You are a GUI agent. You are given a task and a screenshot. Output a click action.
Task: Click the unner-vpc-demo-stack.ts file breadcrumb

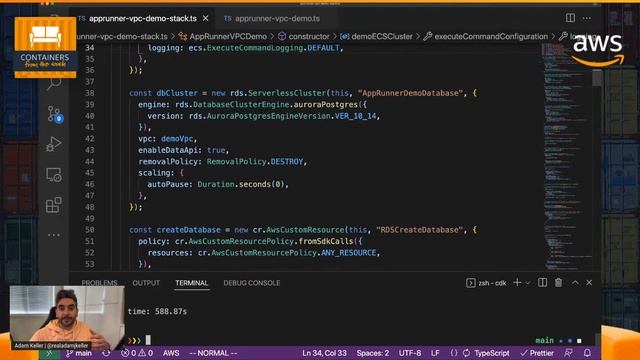(122, 36)
